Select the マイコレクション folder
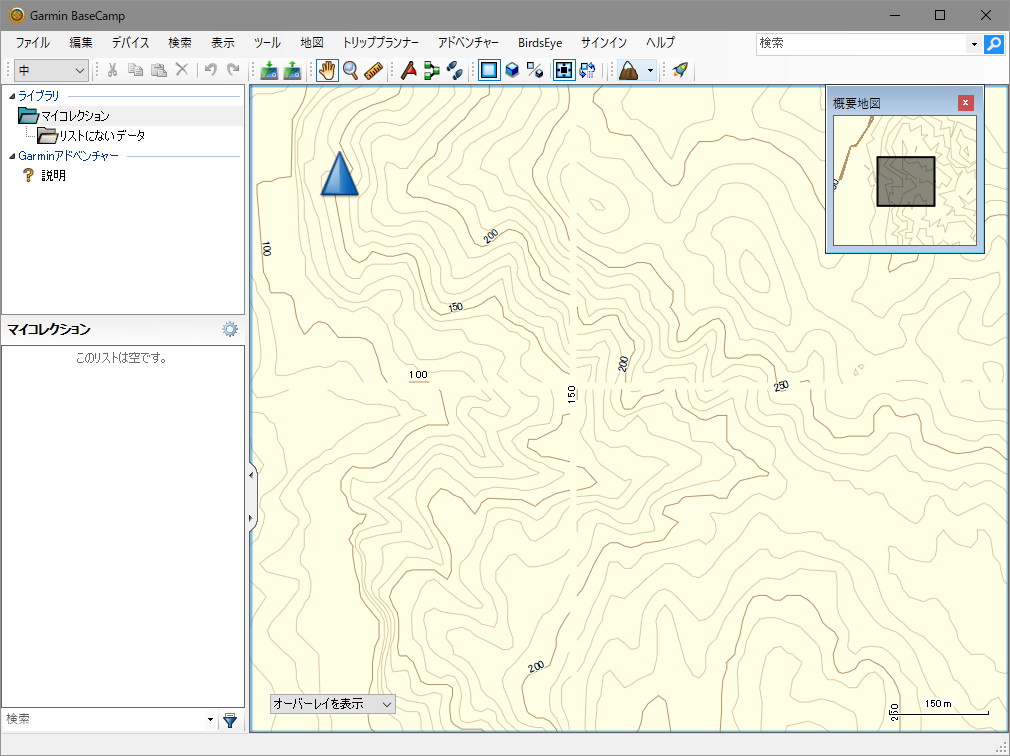This screenshot has height=756, width=1010. [x=64, y=116]
